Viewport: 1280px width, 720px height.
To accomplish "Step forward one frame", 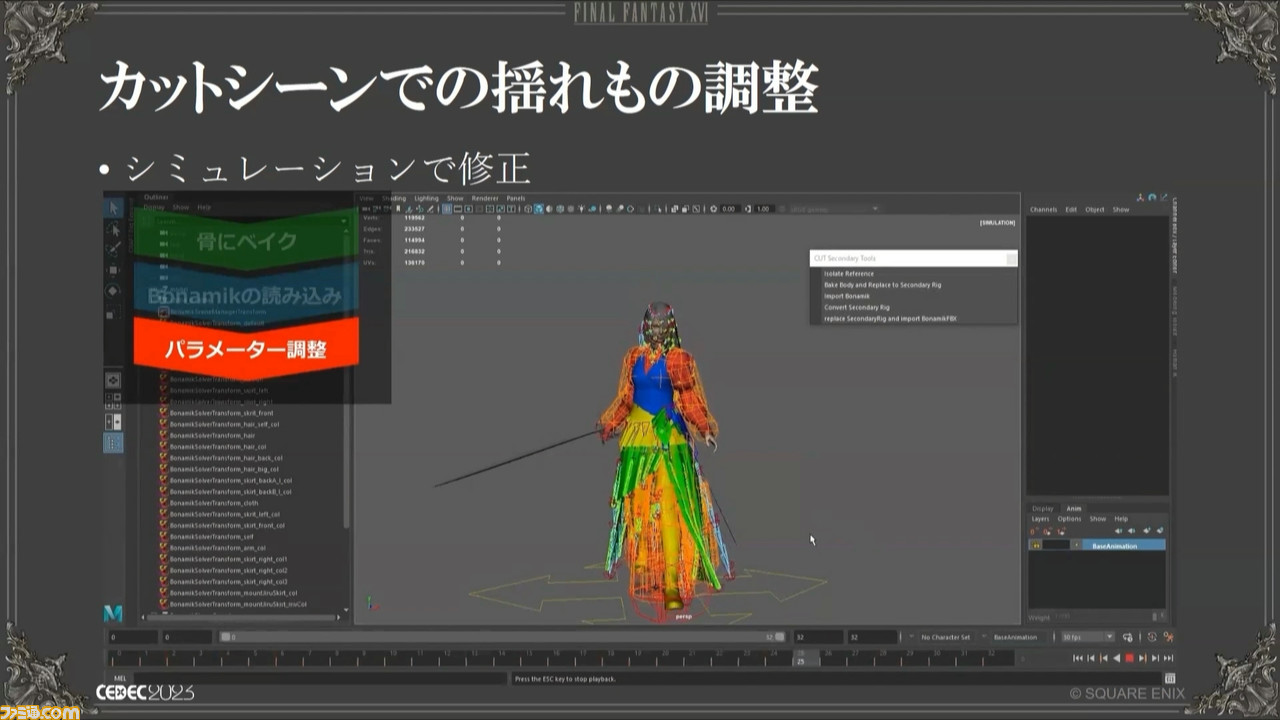I will click(1155, 658).
